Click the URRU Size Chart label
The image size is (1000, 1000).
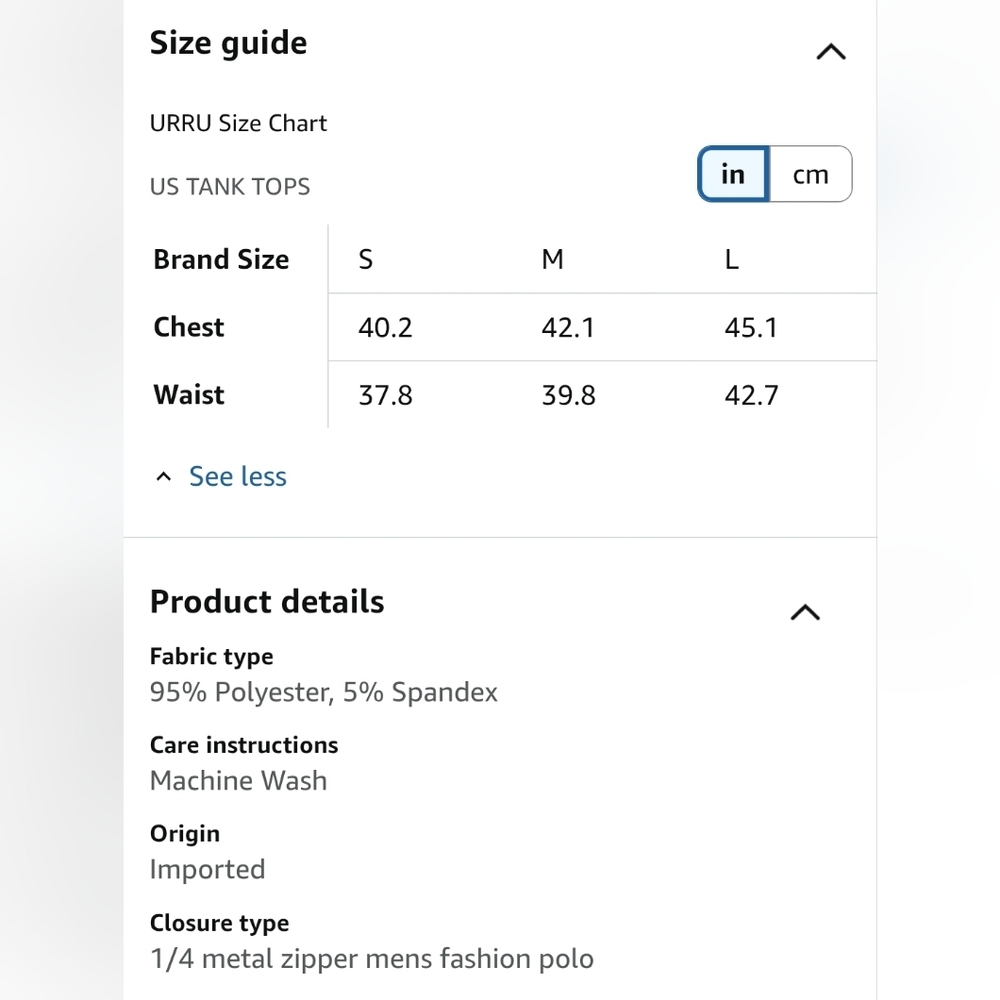[239, 123]
